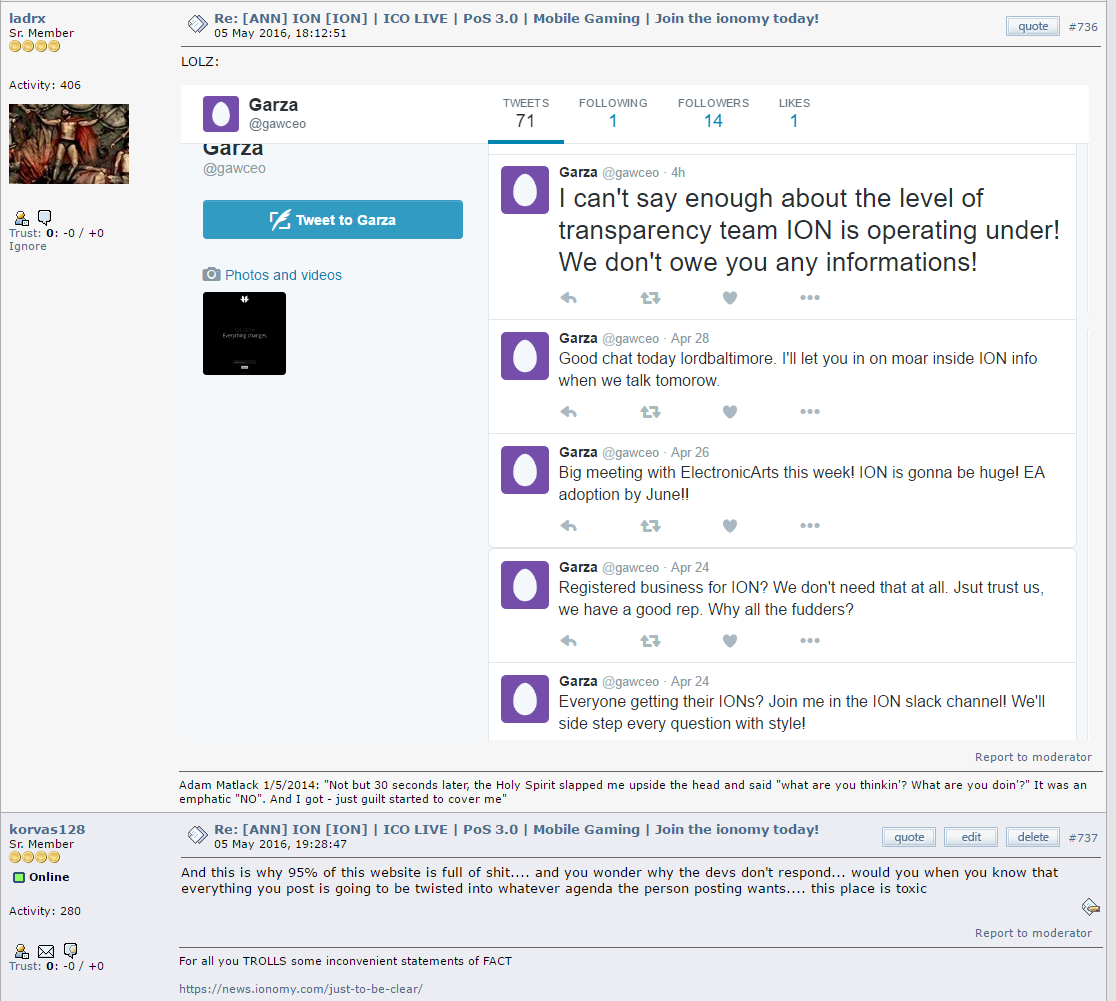
Task: Like the ElectronicArts meeting tweet
Action: [x=730, y=525]
